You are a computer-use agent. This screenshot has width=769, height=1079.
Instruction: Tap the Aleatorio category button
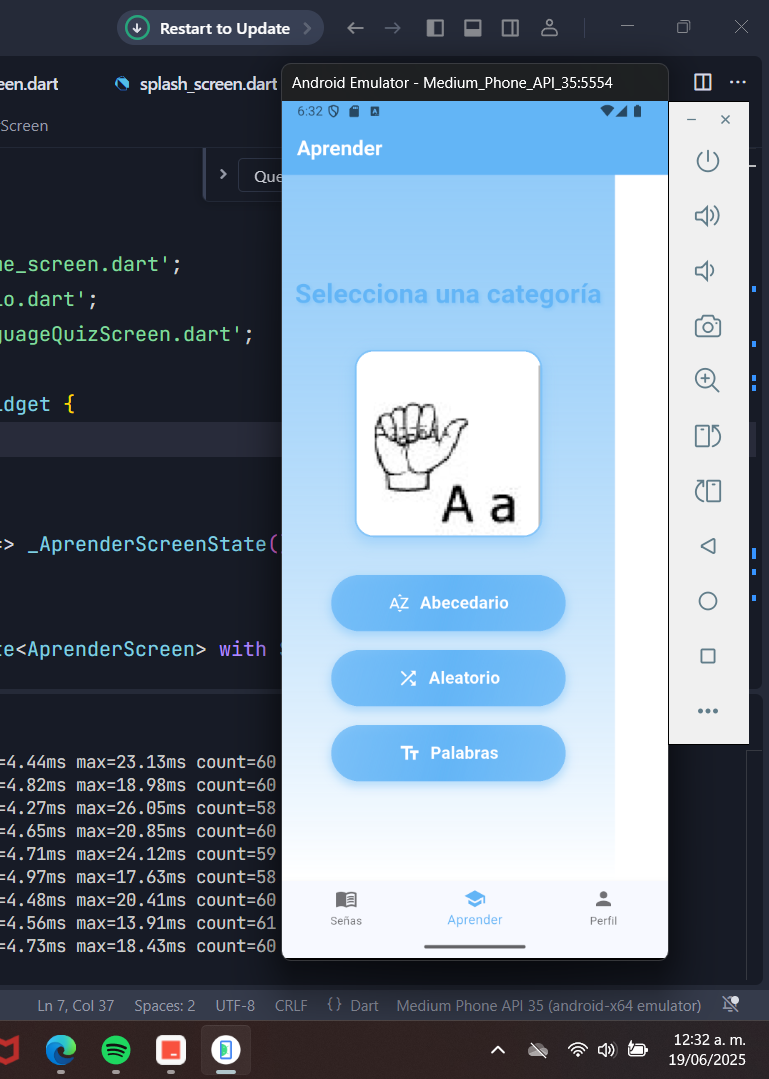pyautogui.click(x=448, y=678)
